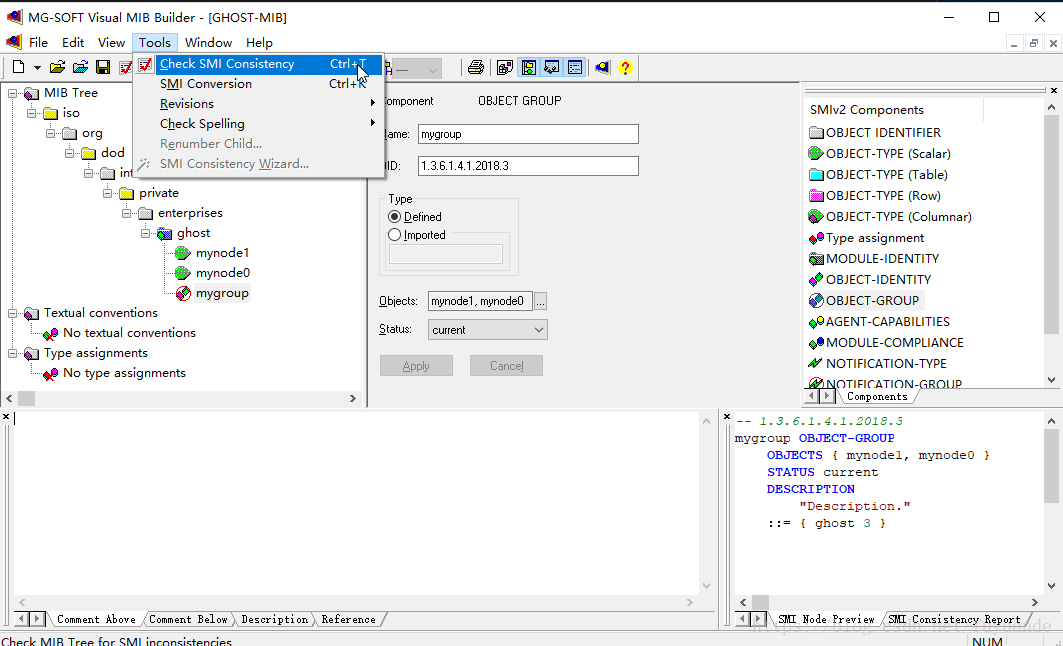Click the Cancel button
1063x646 pixels.
click(x=506, y=365)
